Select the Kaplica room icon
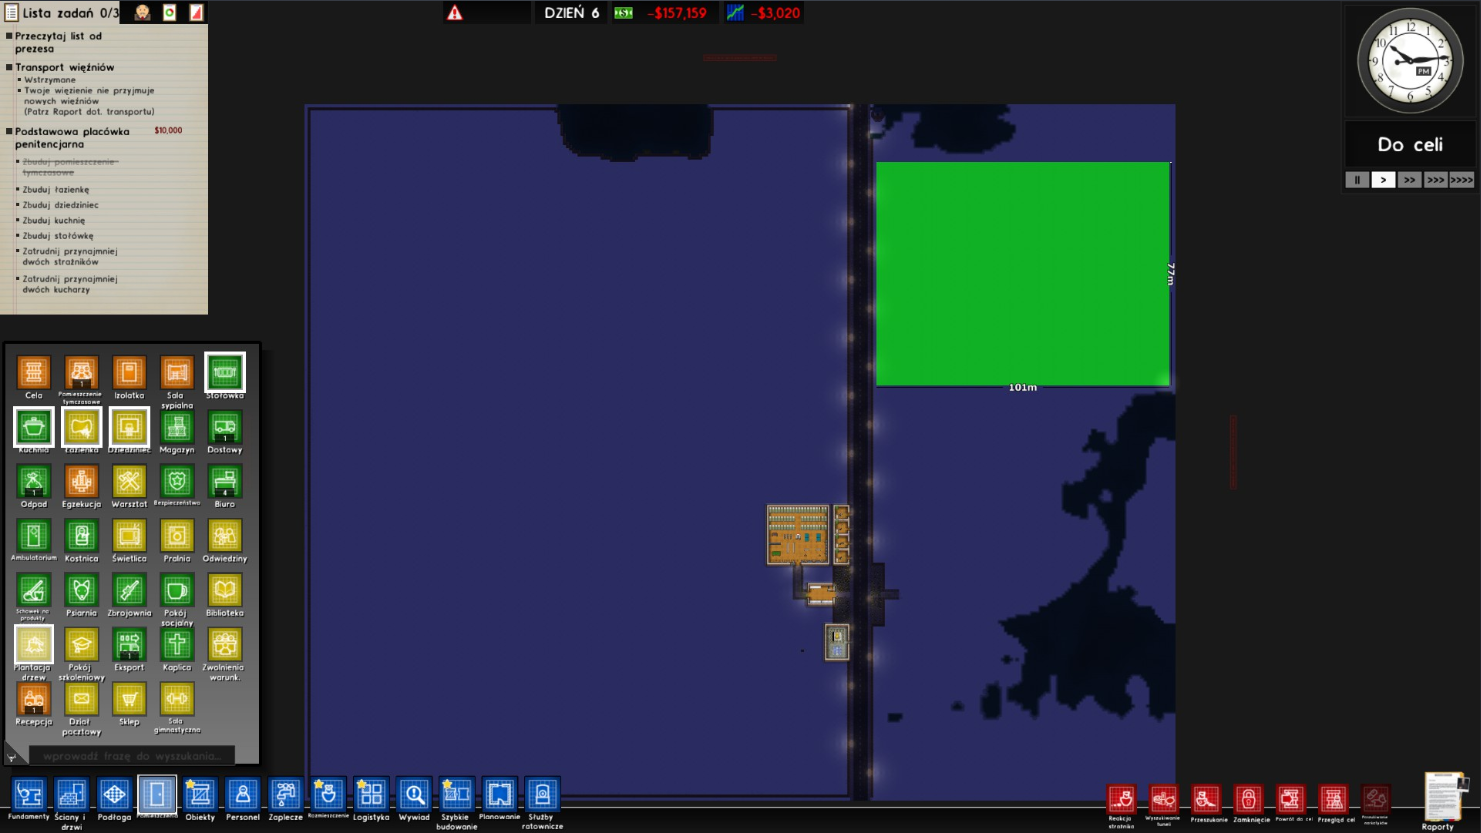 (x=177, y=644)
